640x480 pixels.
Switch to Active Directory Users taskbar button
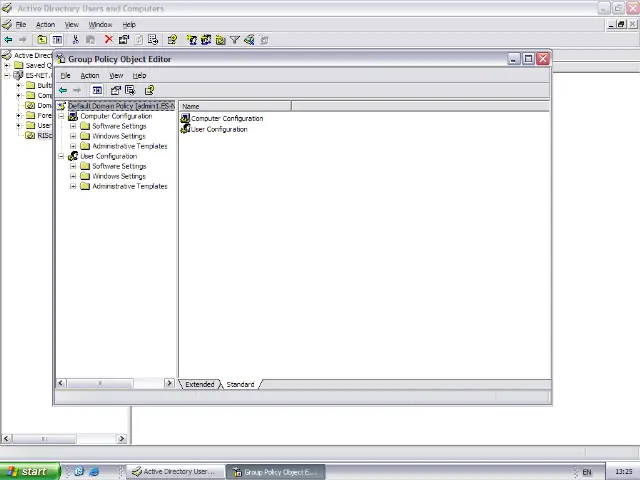[x=176, y=472]
